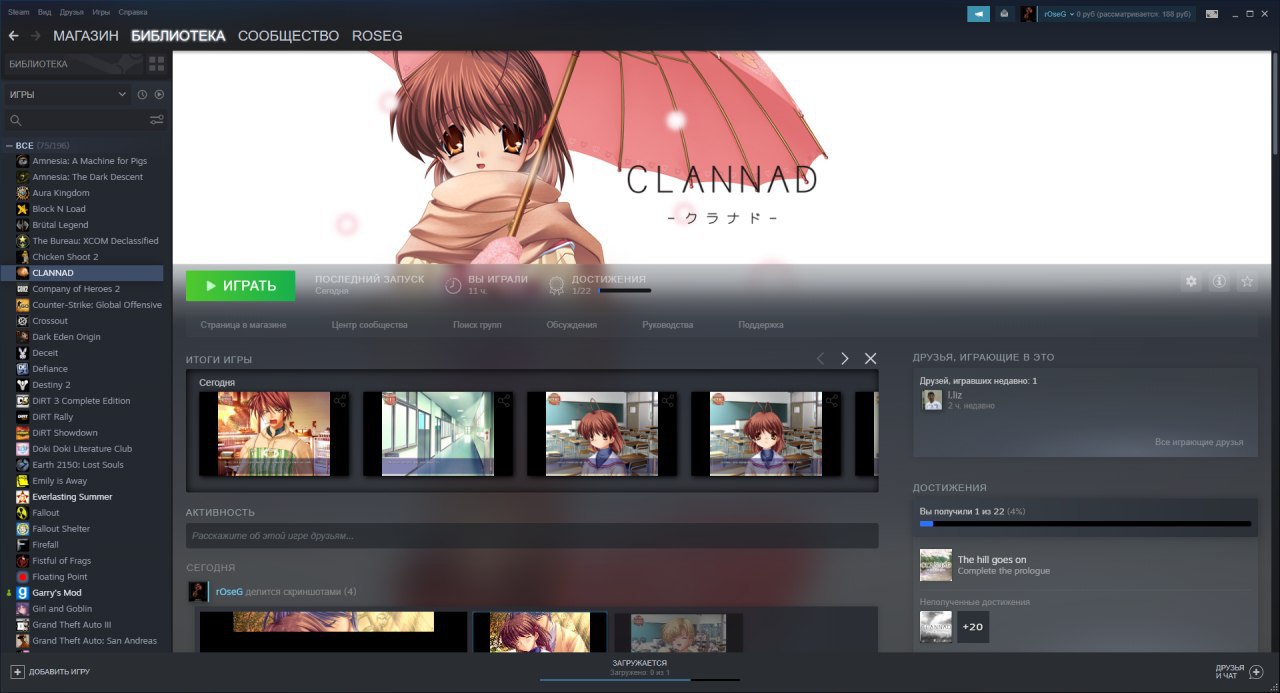
Task: Collapse the All games list
Action: click(x=10, y=146)
